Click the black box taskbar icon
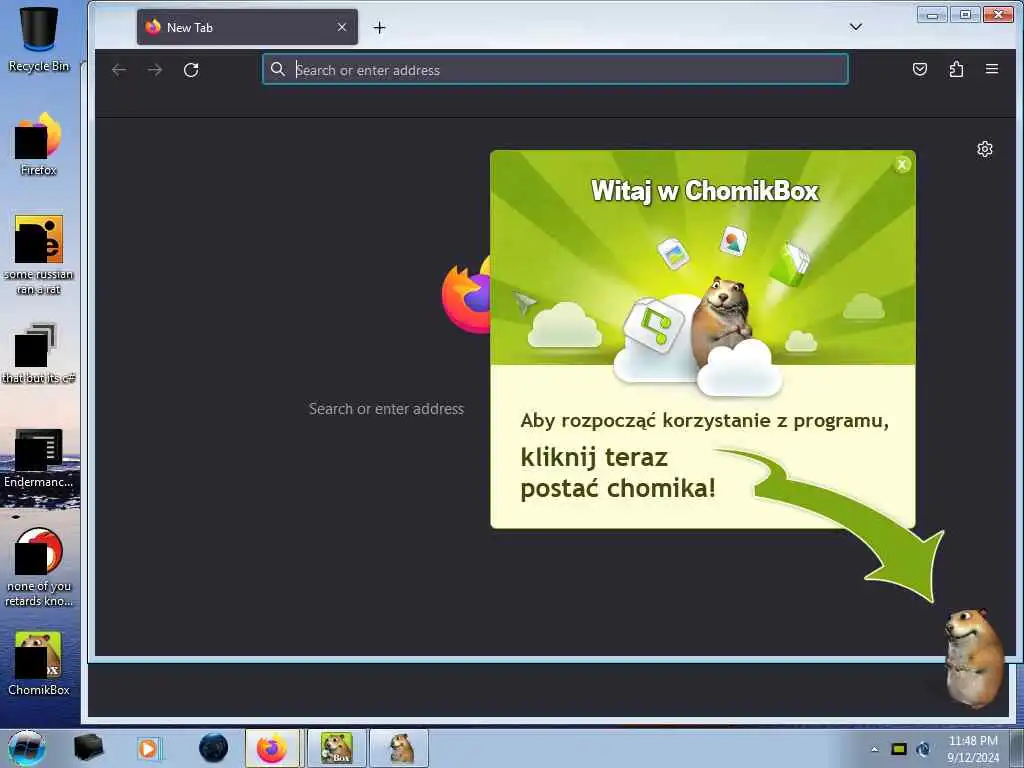Image resolution: width=1024 pixels, height=768 pixels. click(88, 748)
